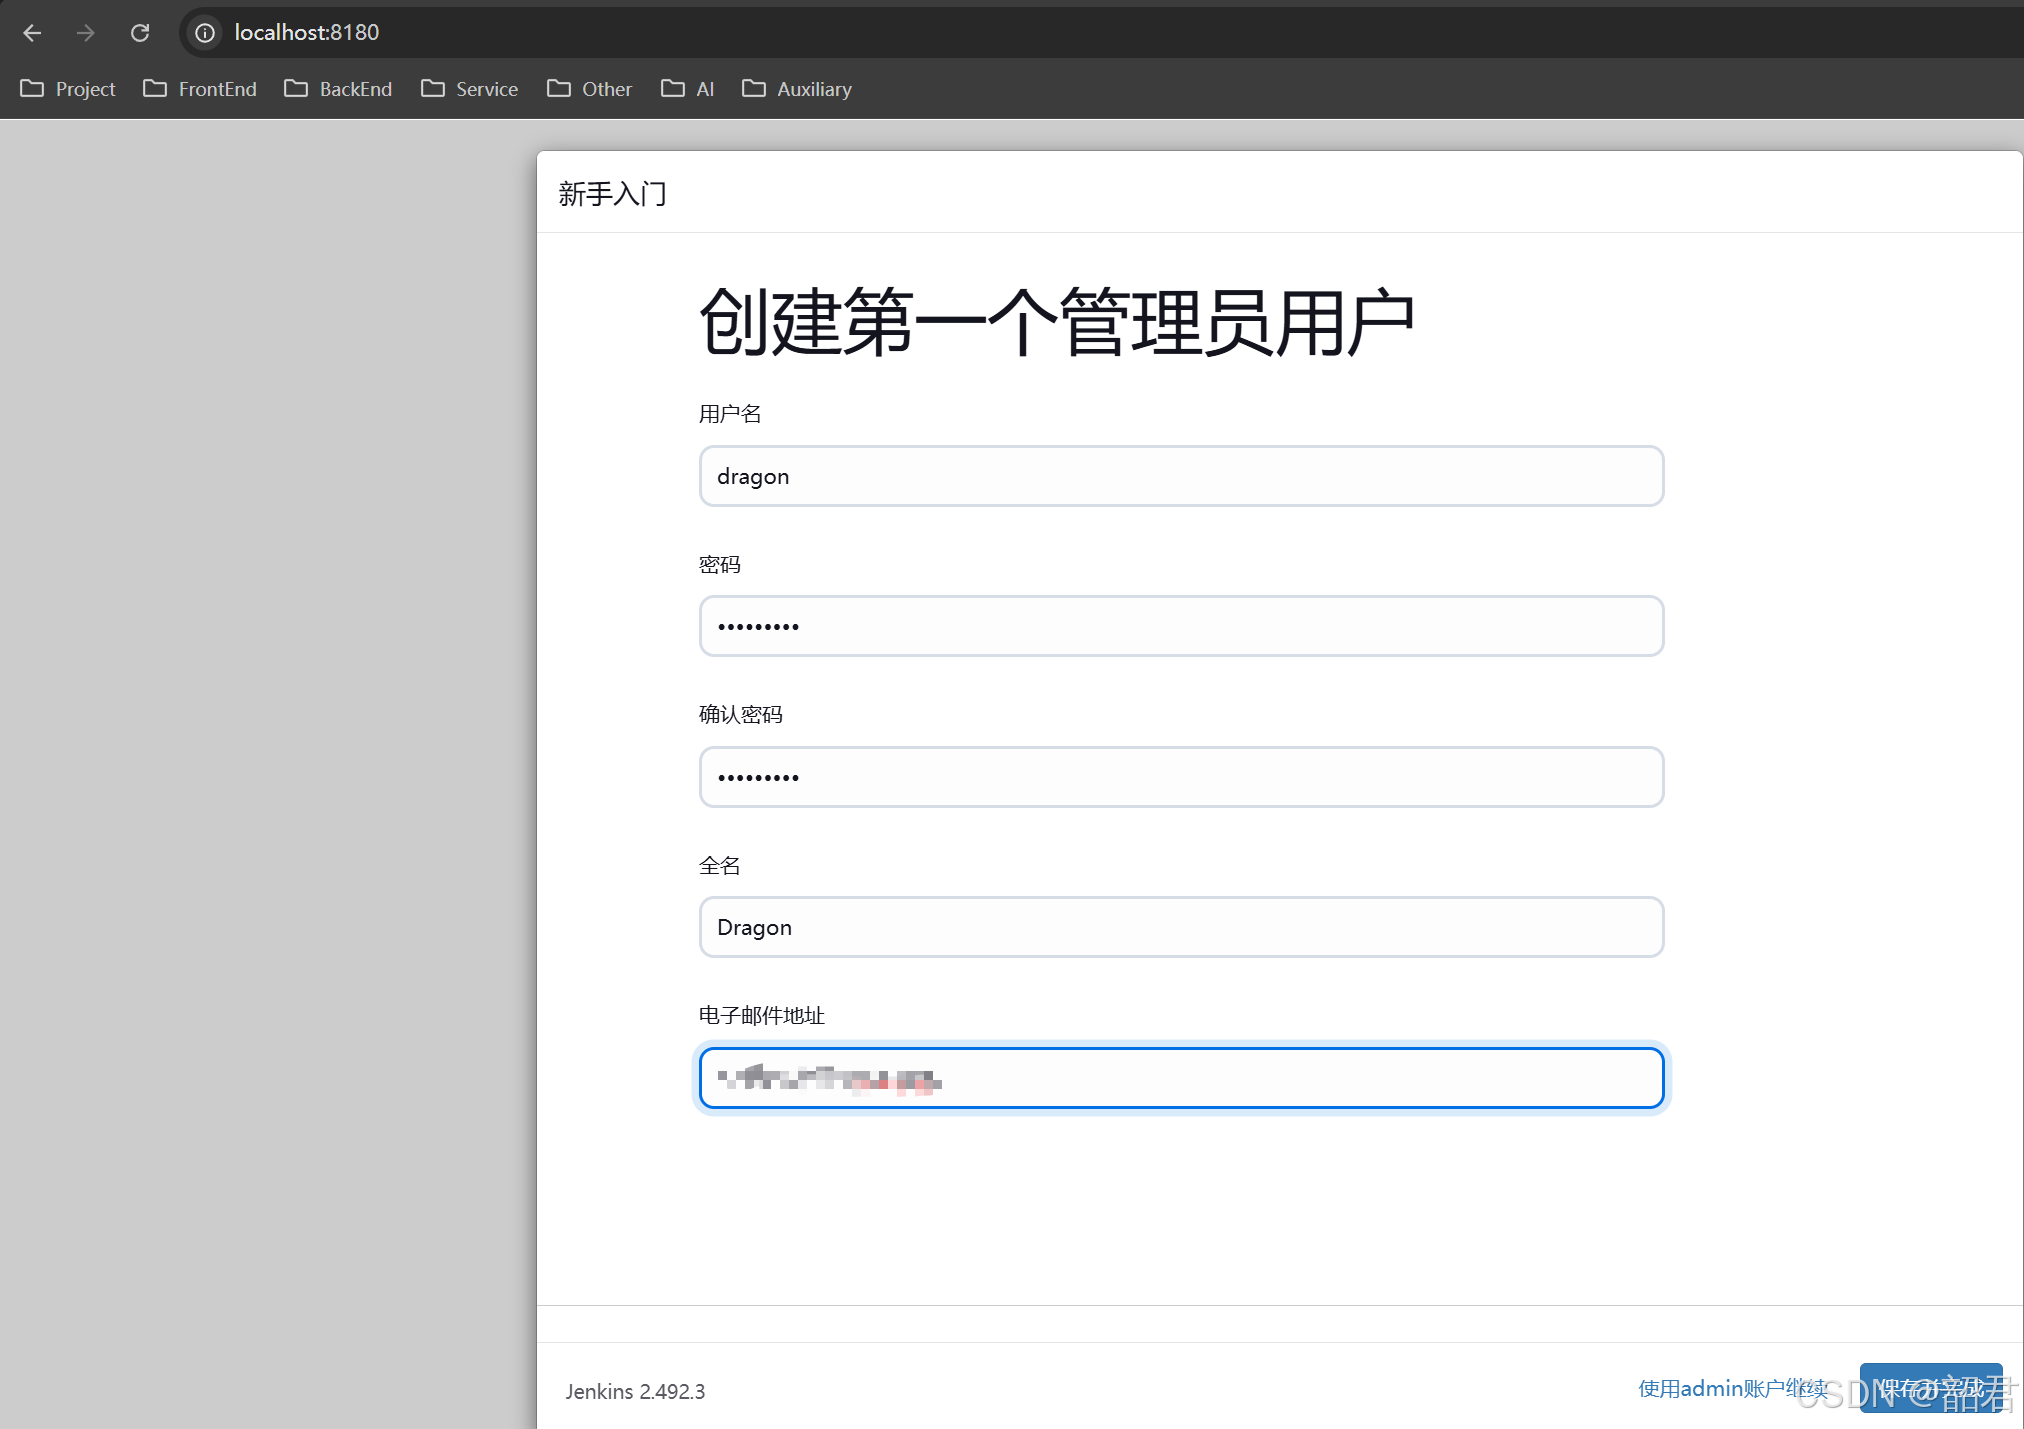This screenshot has height=1429, width=2024.
Task: Open the AI bookmark folder
Action: pos(688,89)
